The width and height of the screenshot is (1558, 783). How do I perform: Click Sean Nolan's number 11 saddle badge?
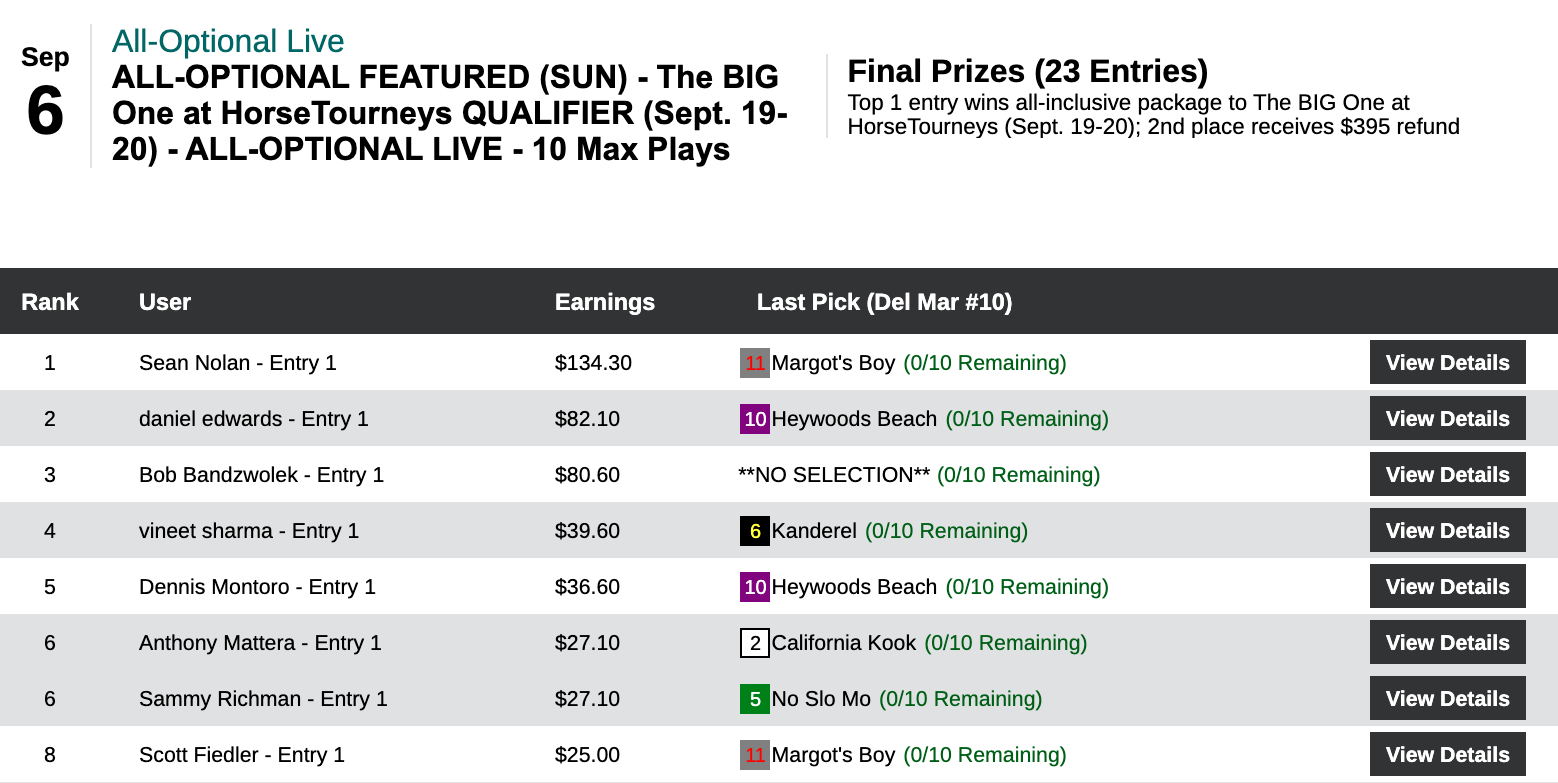(754, 363)
